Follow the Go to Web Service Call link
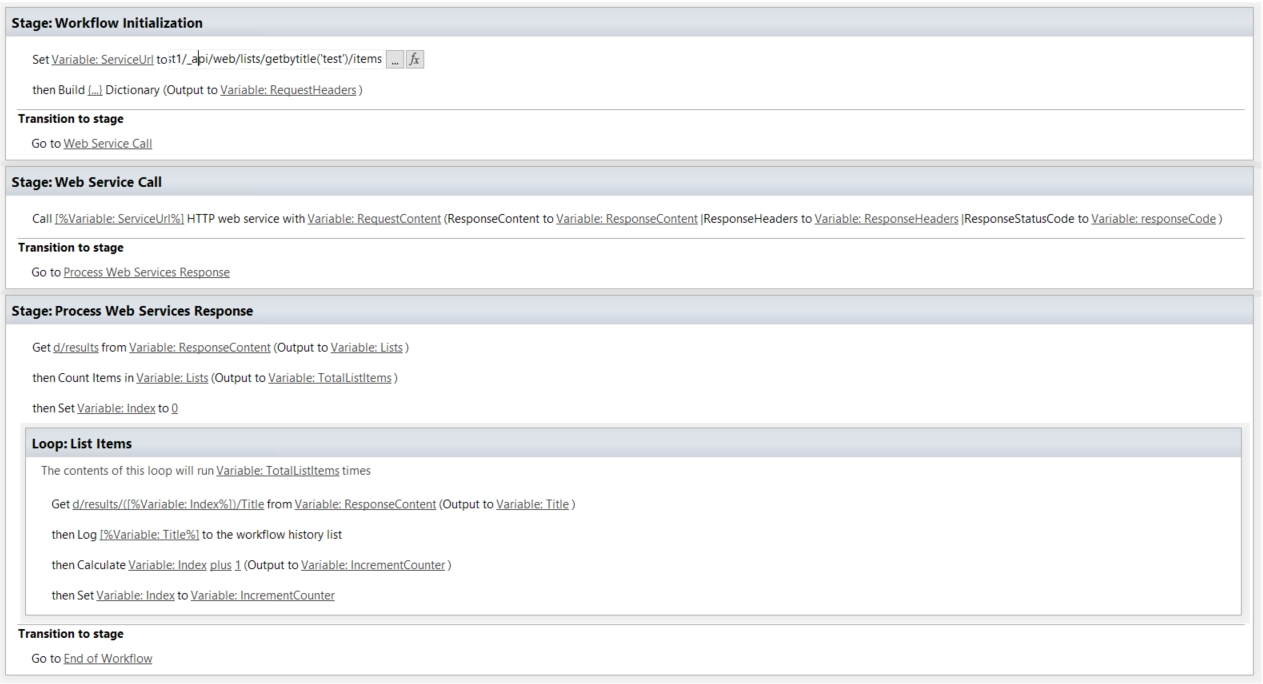 [x=108, y=143]
